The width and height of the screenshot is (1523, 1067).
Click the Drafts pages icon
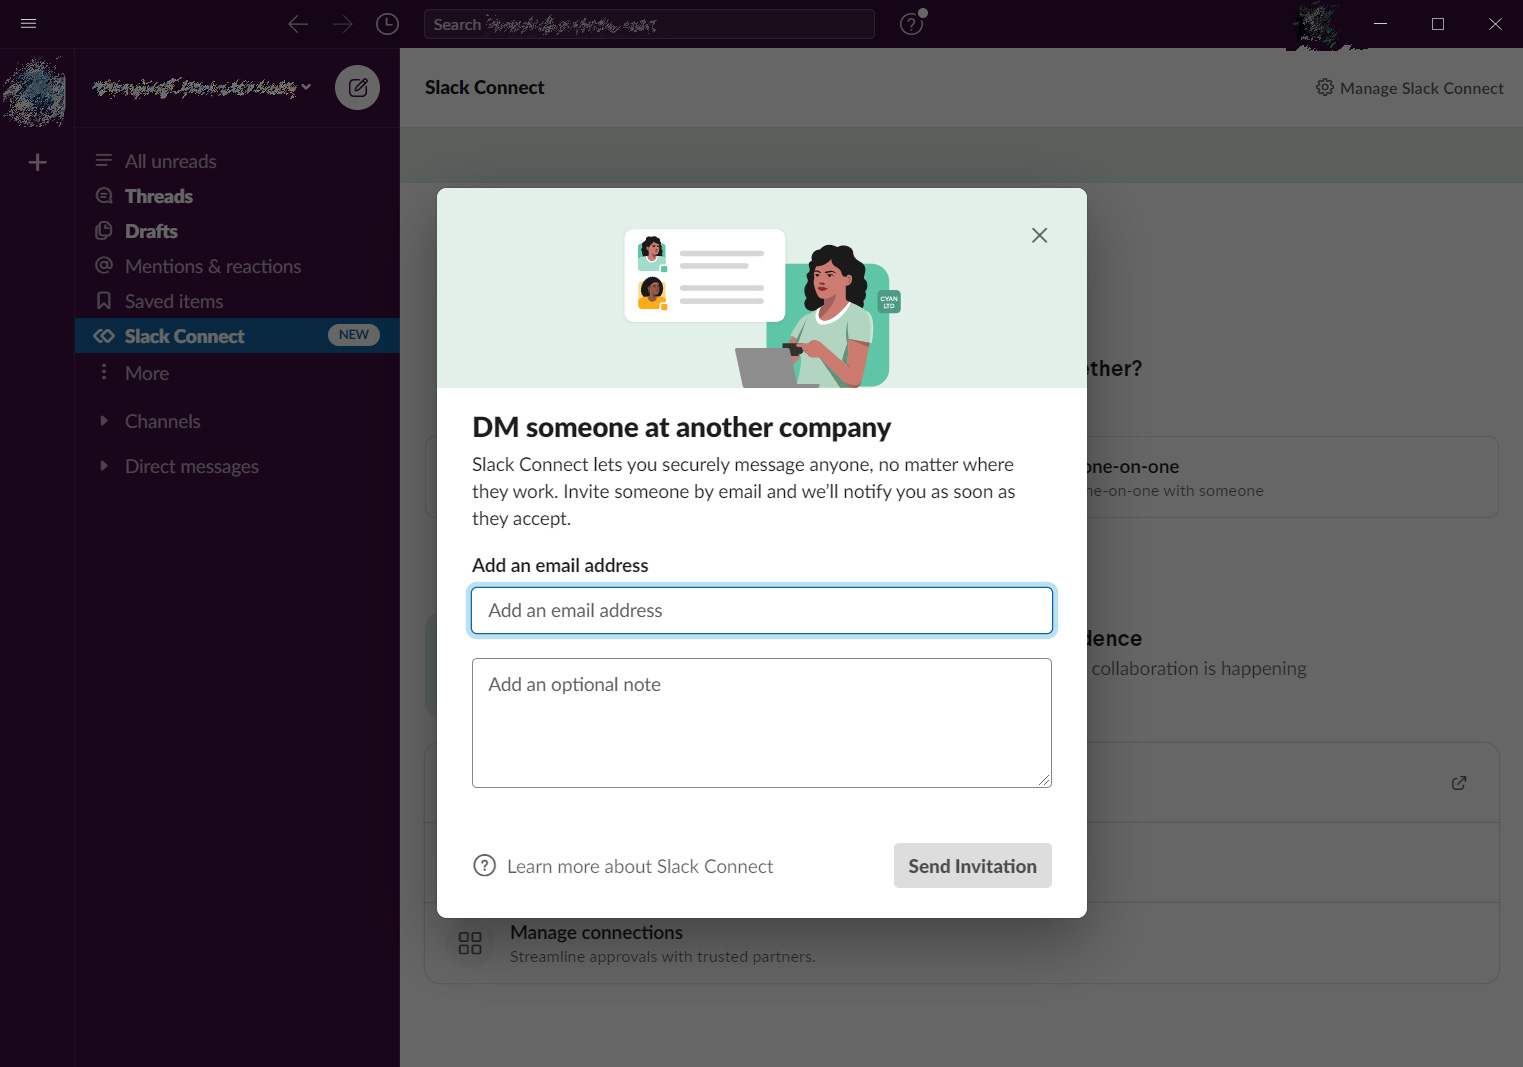coord(104,230)
